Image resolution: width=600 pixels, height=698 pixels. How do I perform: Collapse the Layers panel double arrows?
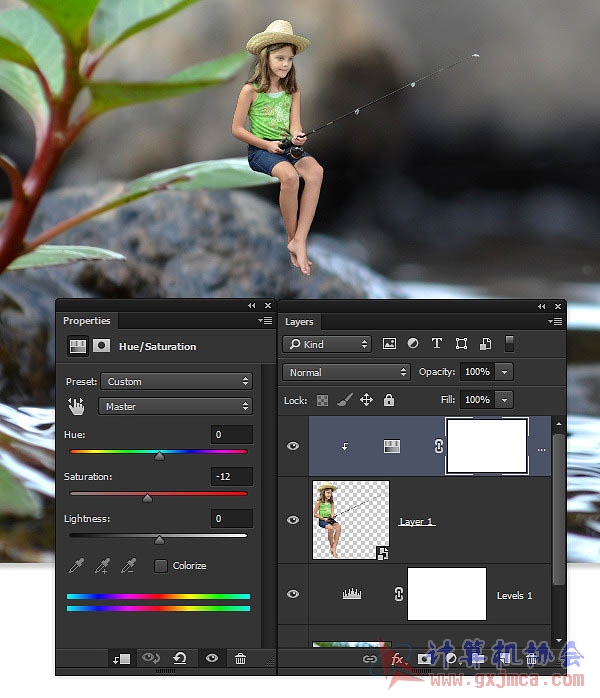[x=541, y=306]
